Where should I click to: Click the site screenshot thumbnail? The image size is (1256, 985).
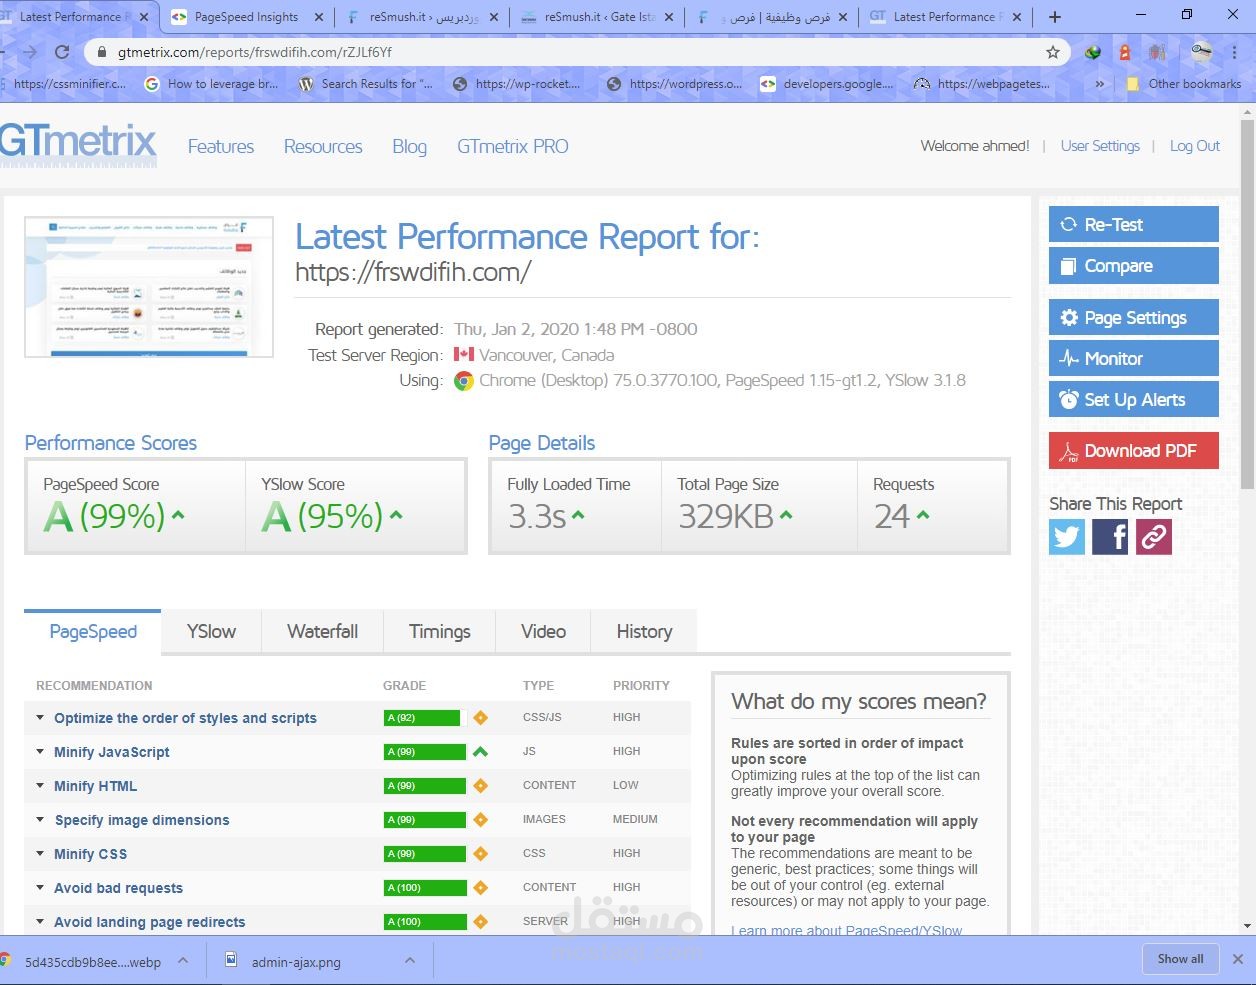tap(149, 287)
